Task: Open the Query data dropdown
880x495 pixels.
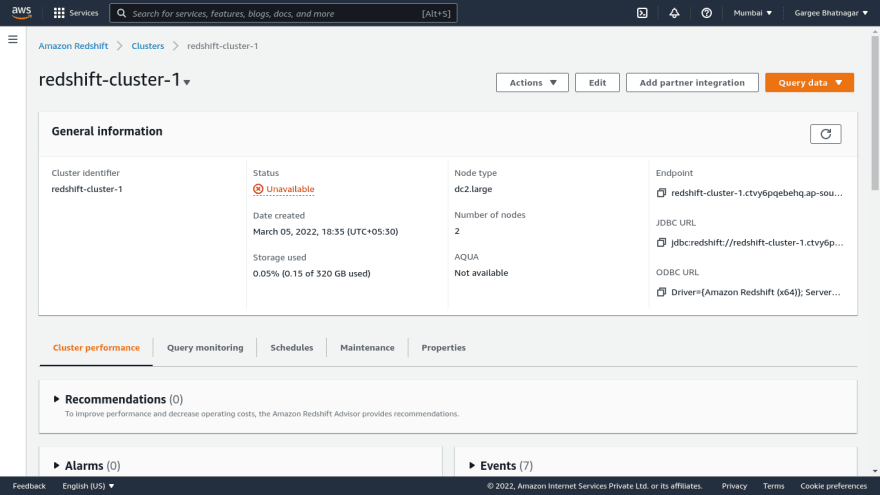Action: click(x=809, y=83)
